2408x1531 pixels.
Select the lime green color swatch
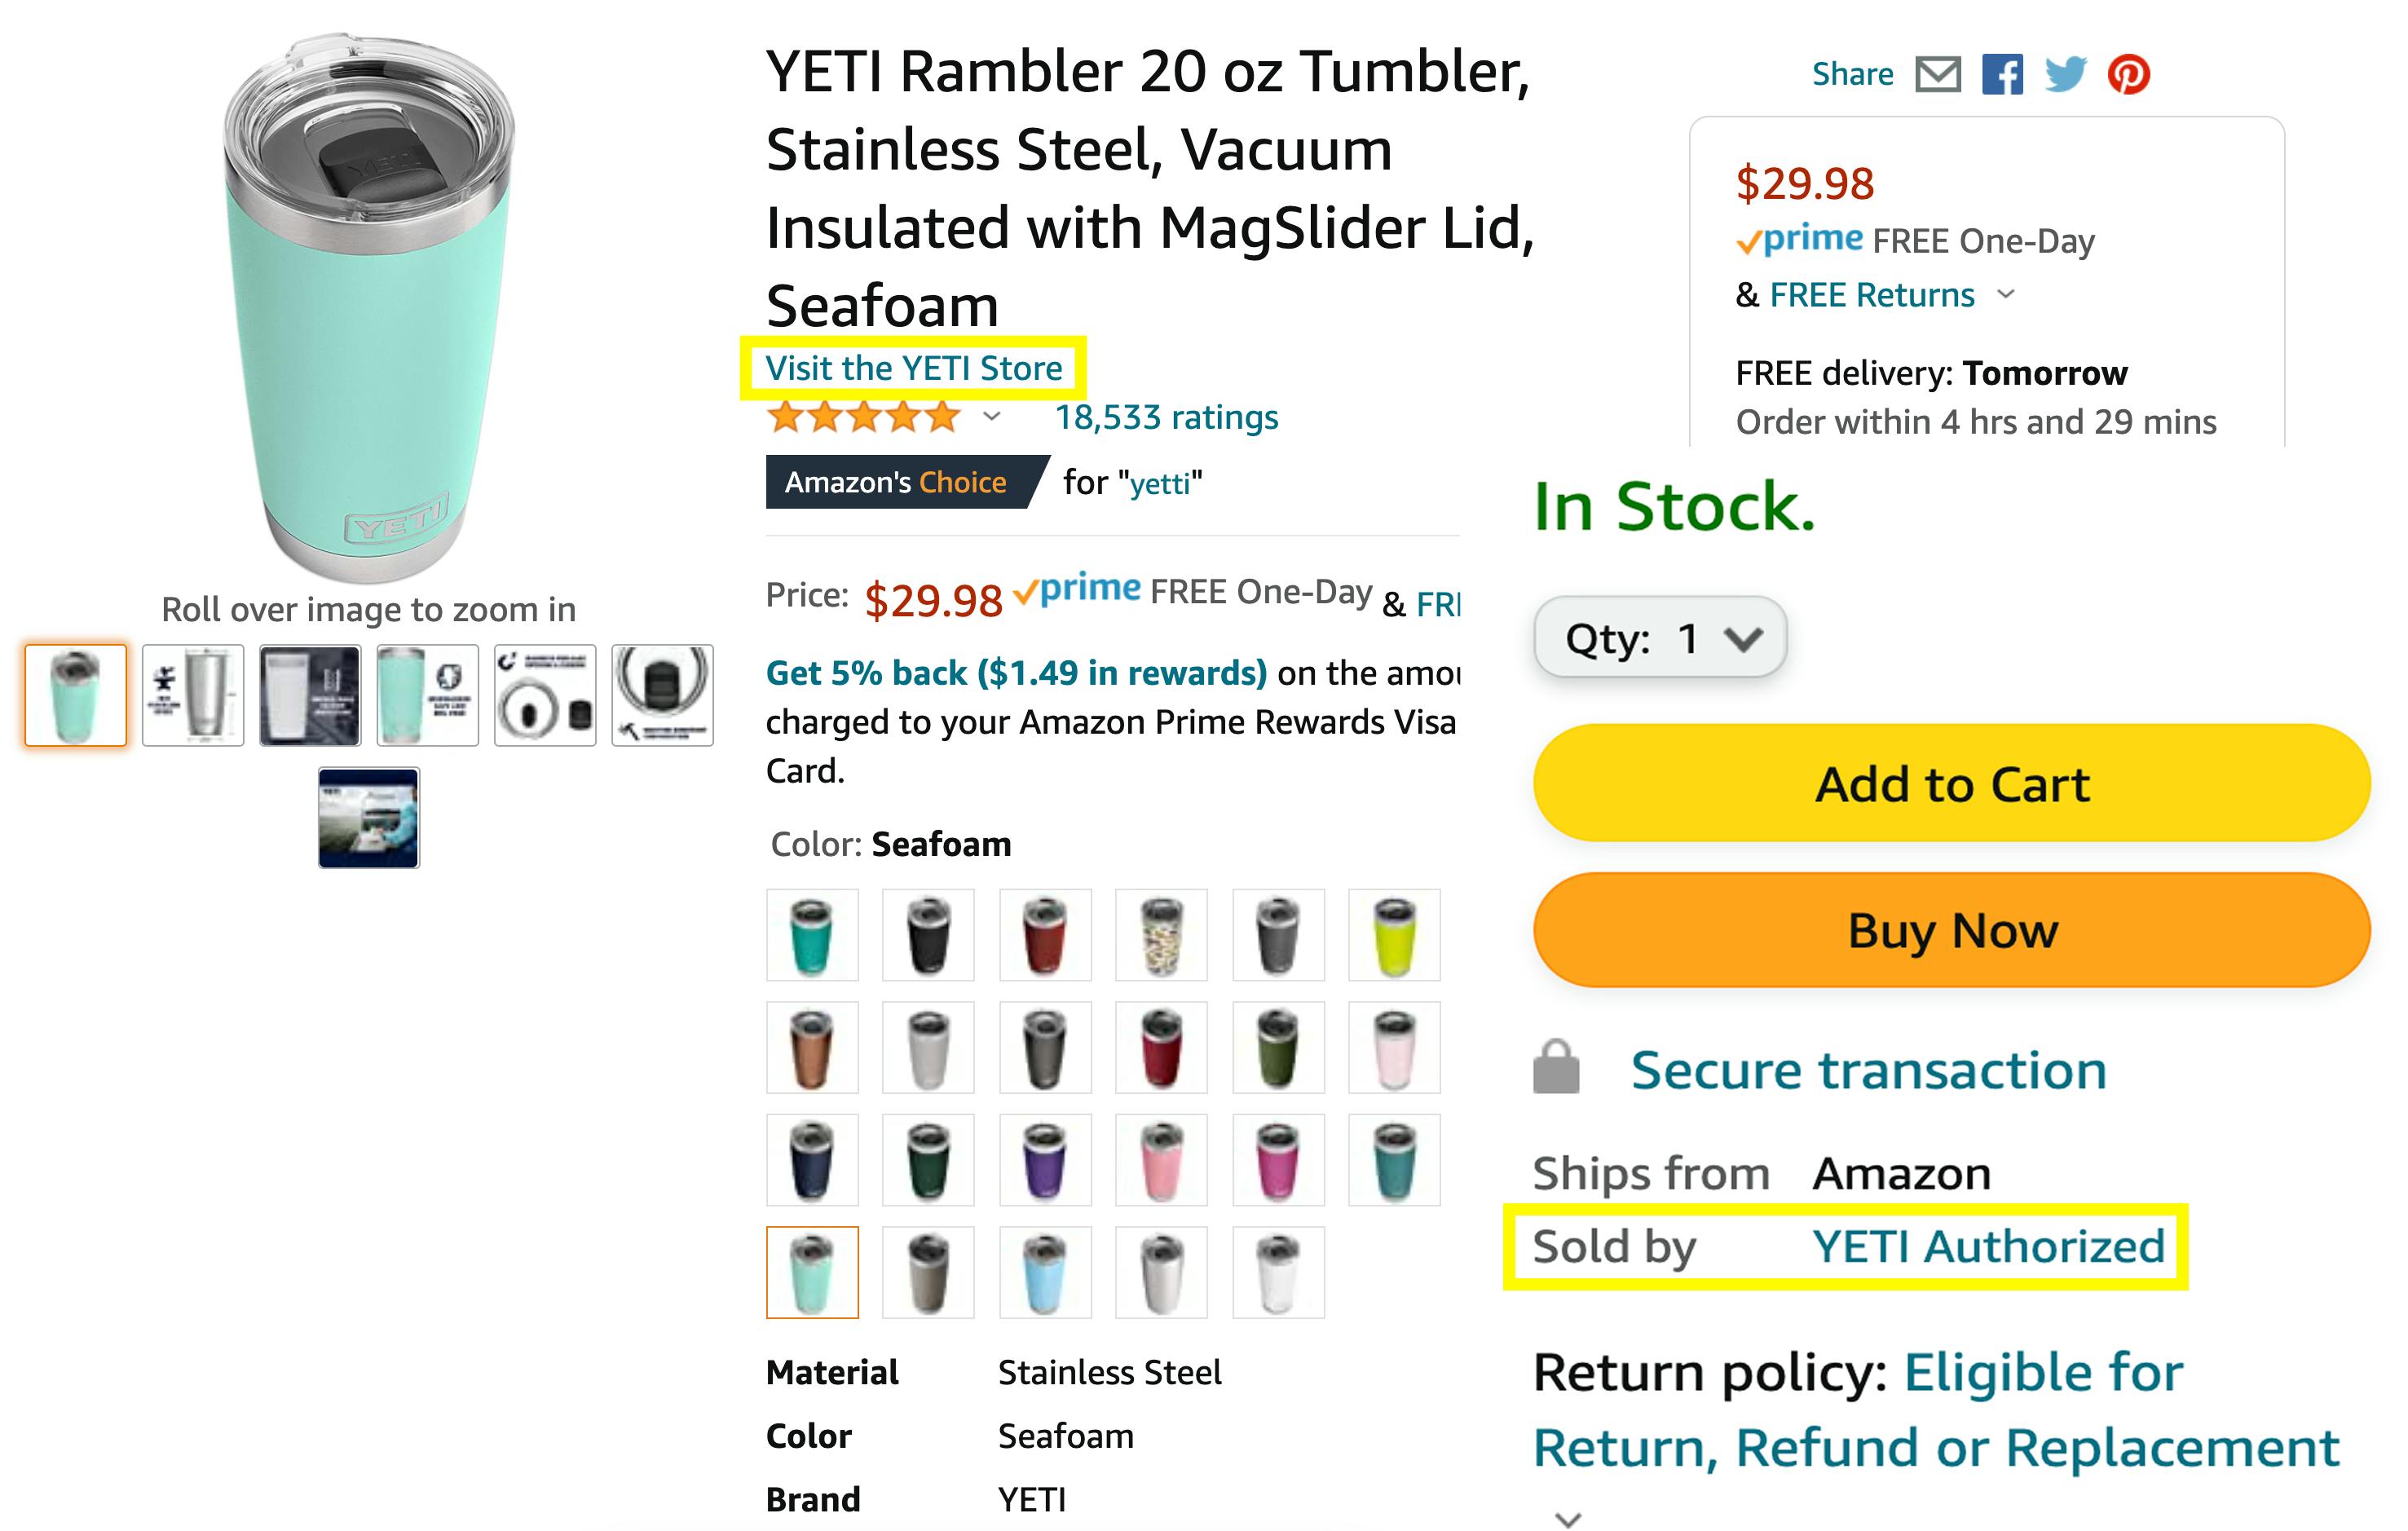(1394, 935)
